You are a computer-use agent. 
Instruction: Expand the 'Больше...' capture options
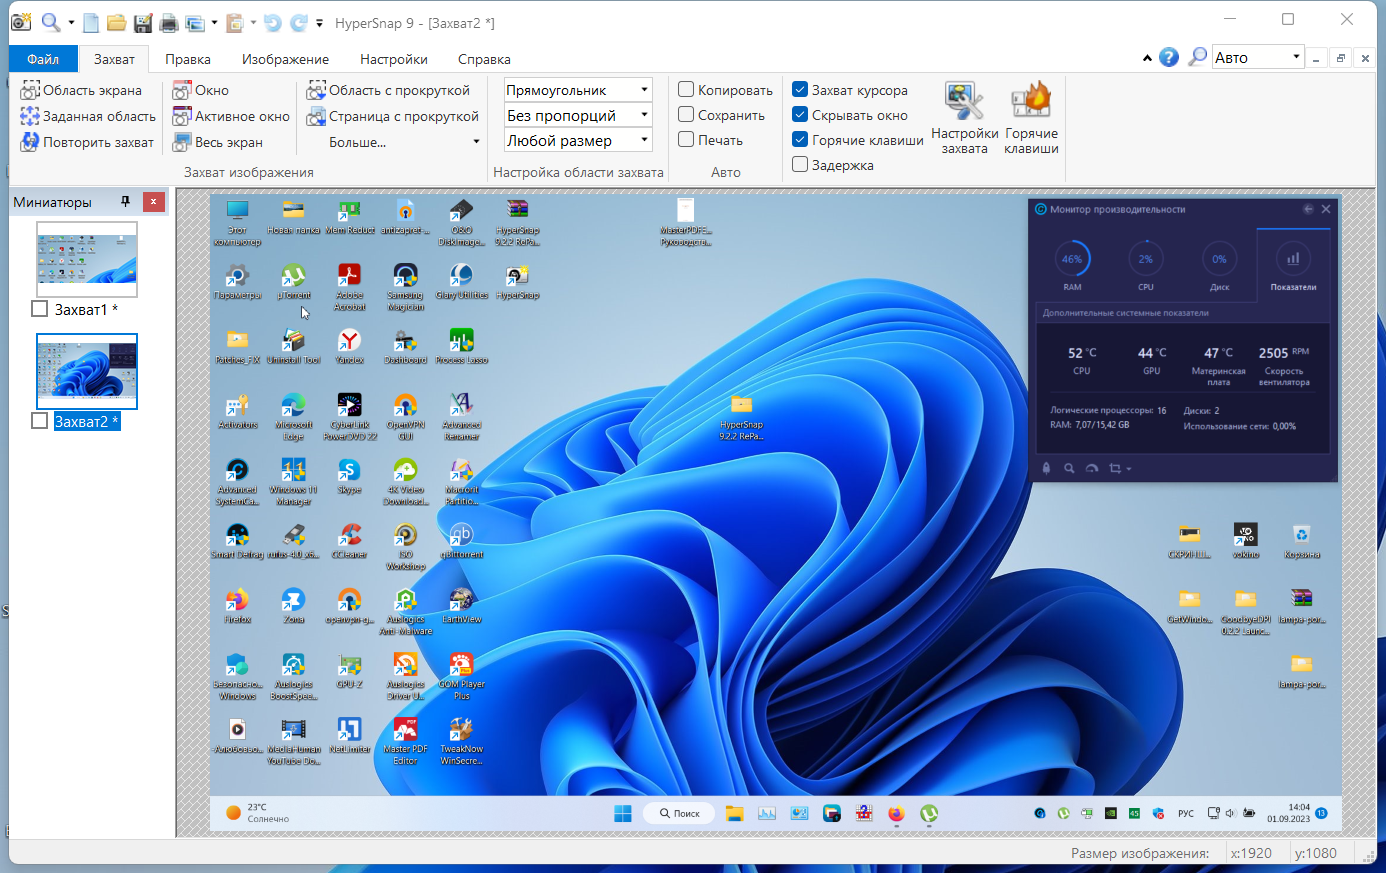(404, 143)
